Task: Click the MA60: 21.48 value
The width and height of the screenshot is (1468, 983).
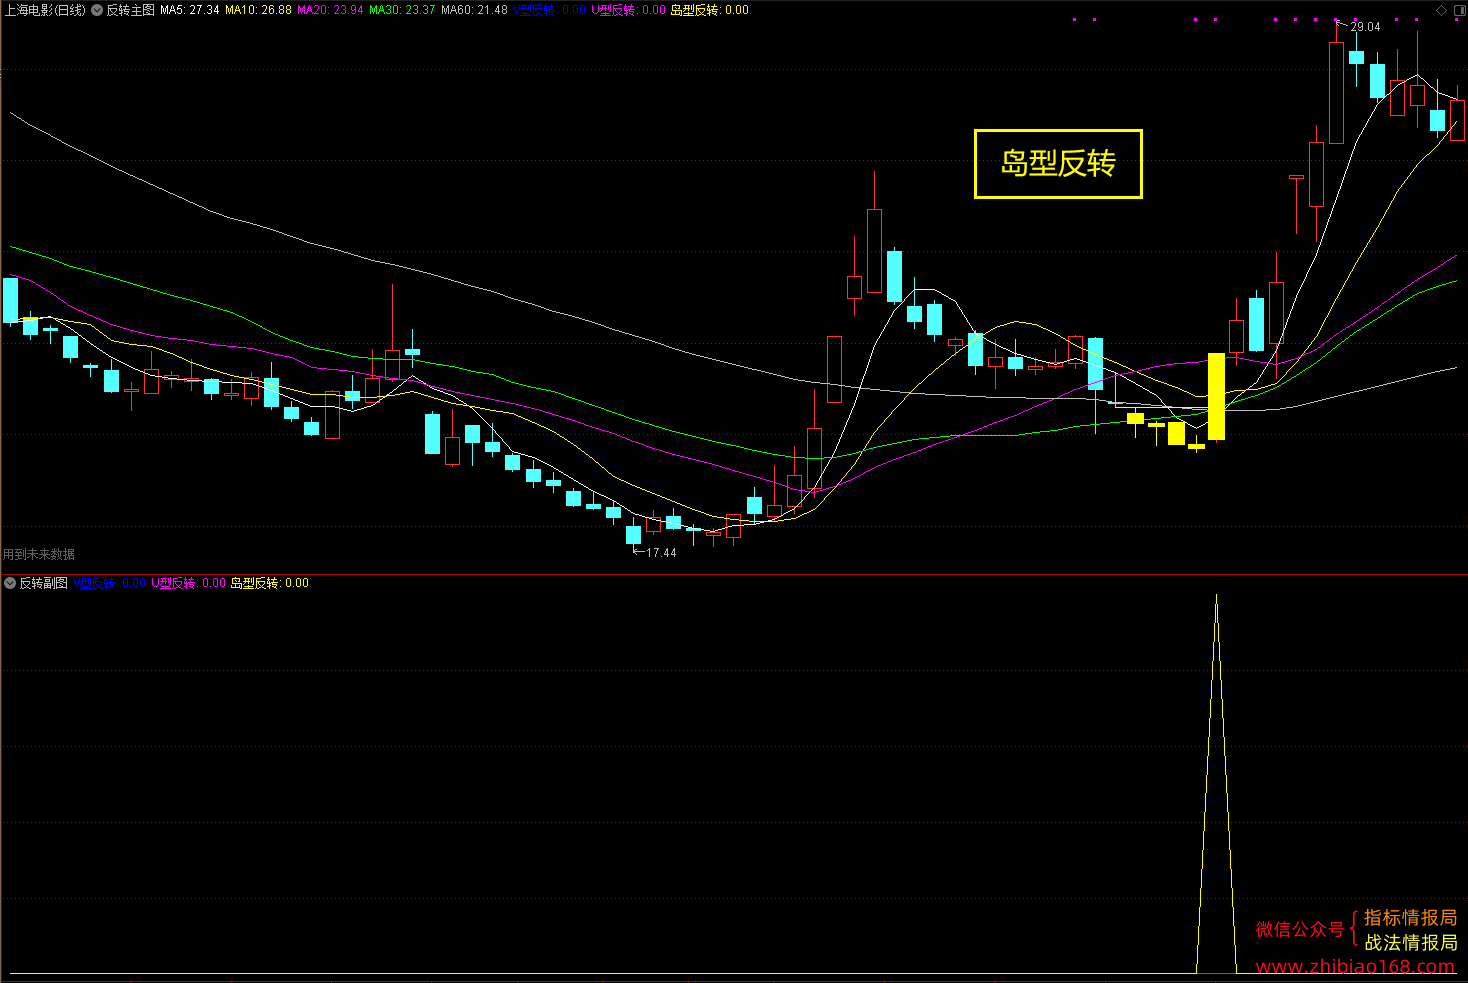Action: (x=475, y=10)
